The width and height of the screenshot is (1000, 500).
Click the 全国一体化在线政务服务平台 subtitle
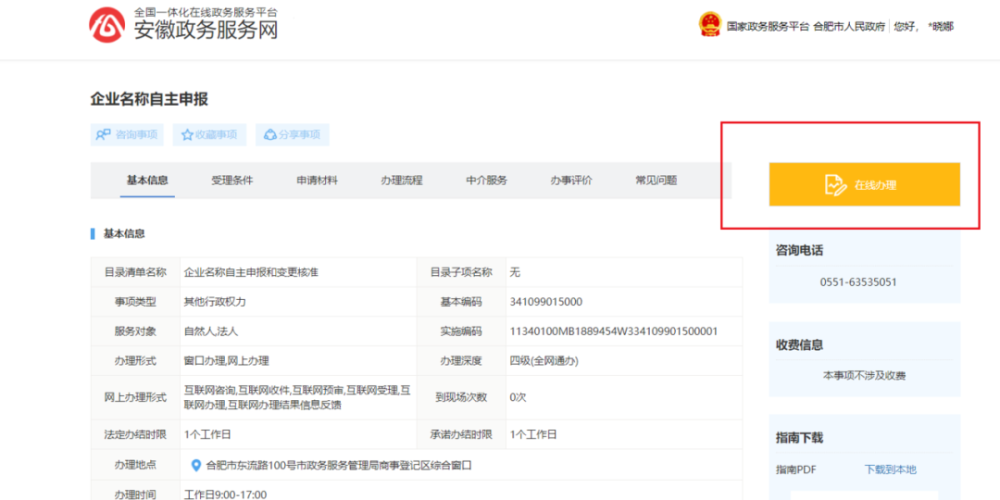tap(205, 12)
